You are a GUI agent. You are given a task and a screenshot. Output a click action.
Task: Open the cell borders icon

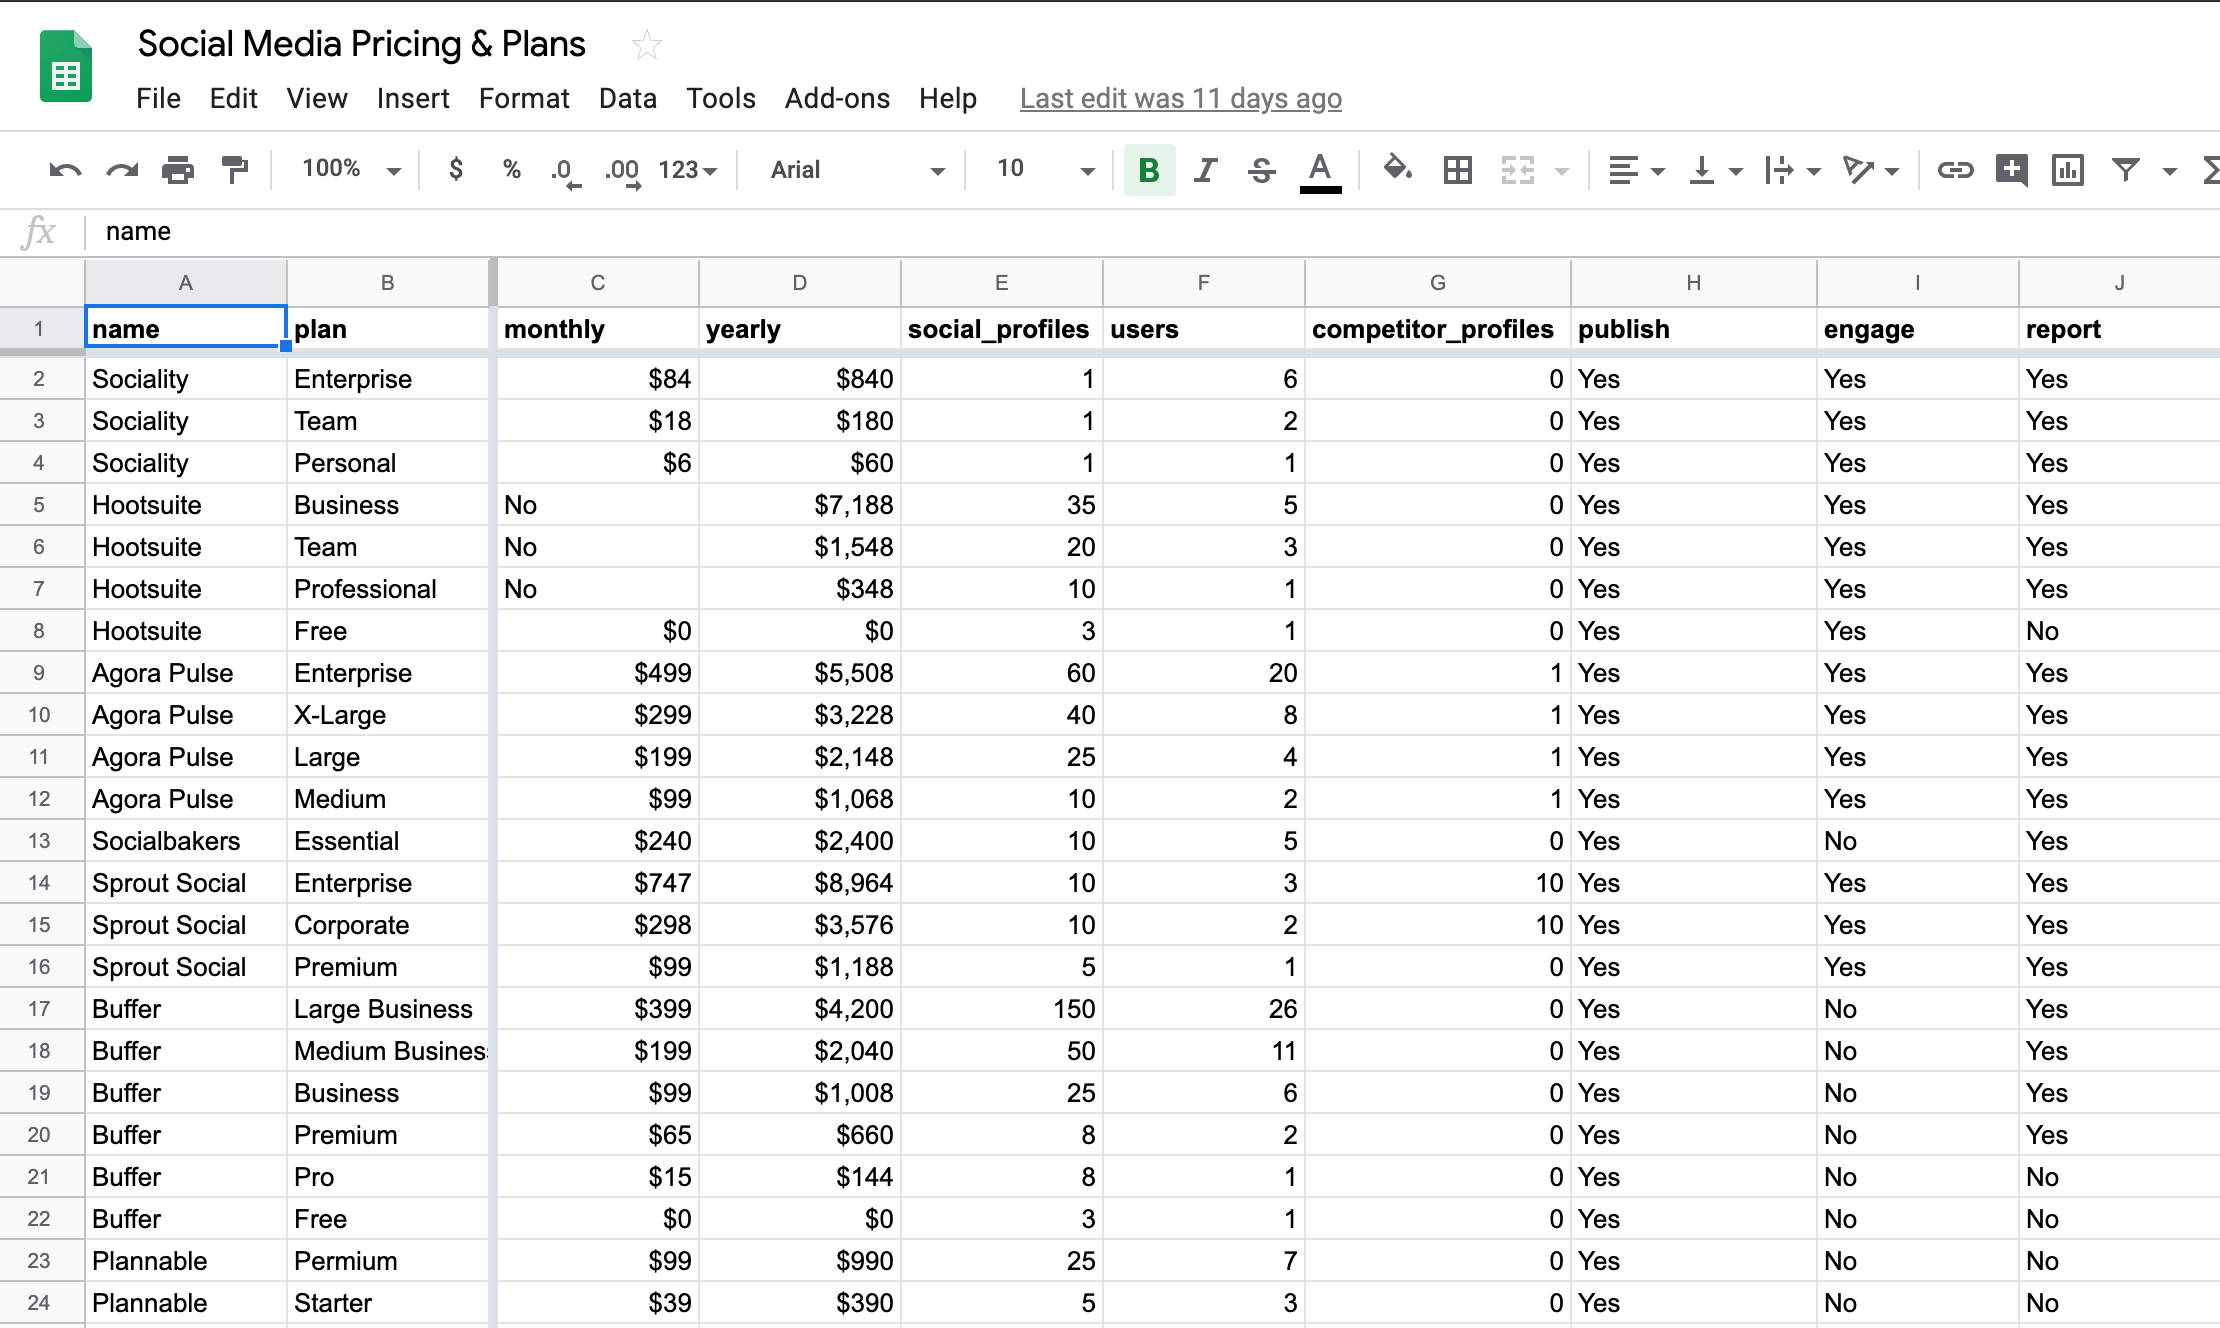click(1457, 170)
